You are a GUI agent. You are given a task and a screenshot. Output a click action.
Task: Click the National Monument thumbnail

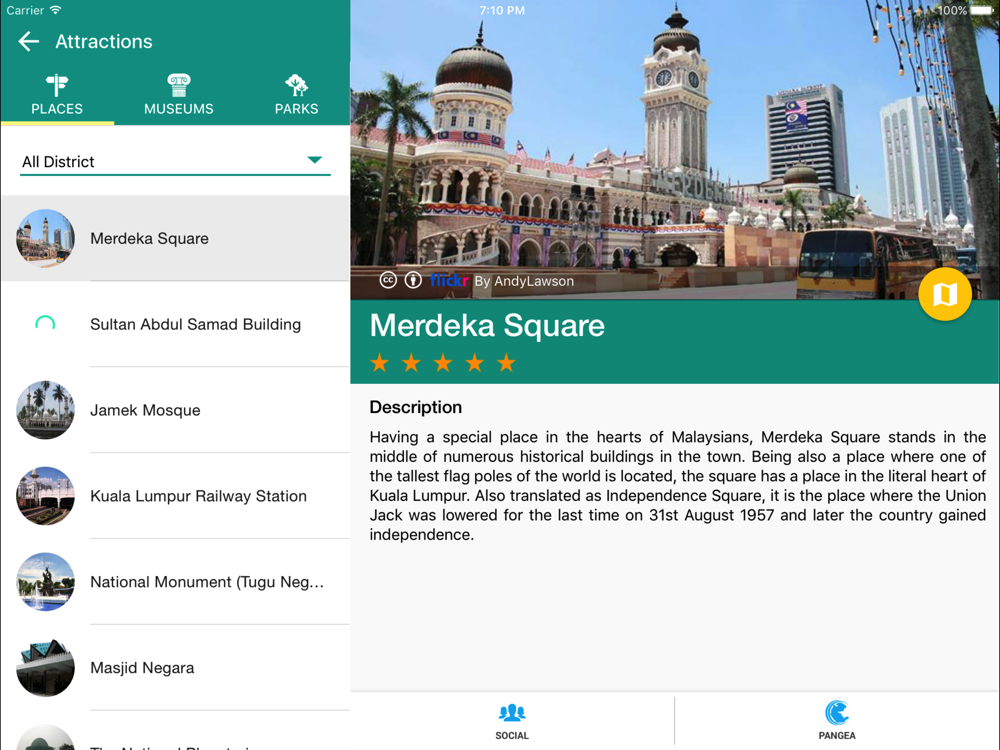pyautogui.click(x=45, y=582)
